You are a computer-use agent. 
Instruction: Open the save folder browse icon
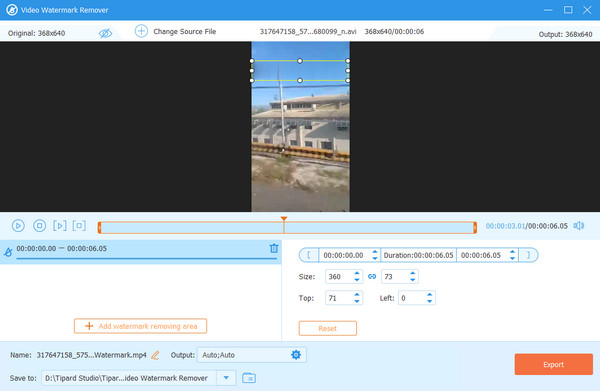249,378
